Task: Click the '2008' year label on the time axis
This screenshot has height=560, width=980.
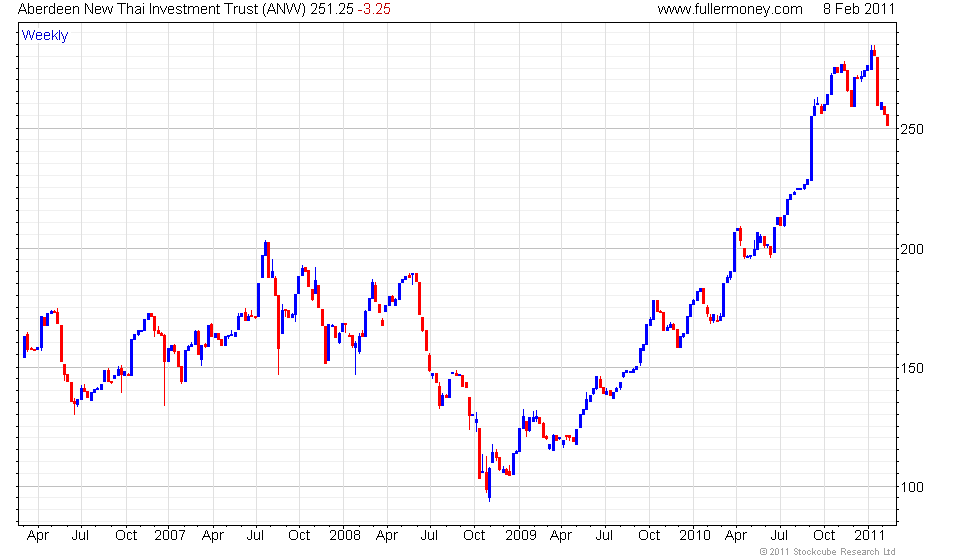Action: point(345,536)
